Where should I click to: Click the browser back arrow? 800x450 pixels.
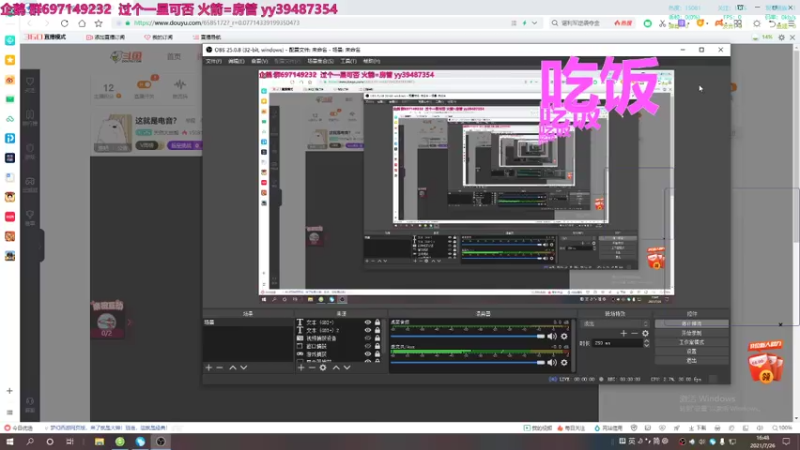click(x=30, y=23)
